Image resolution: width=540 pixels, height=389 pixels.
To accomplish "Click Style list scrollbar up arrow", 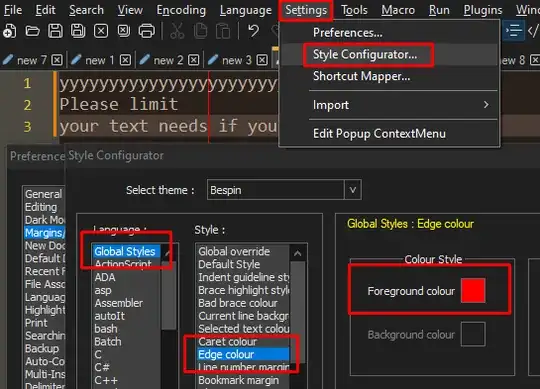I will pos(298,254).
